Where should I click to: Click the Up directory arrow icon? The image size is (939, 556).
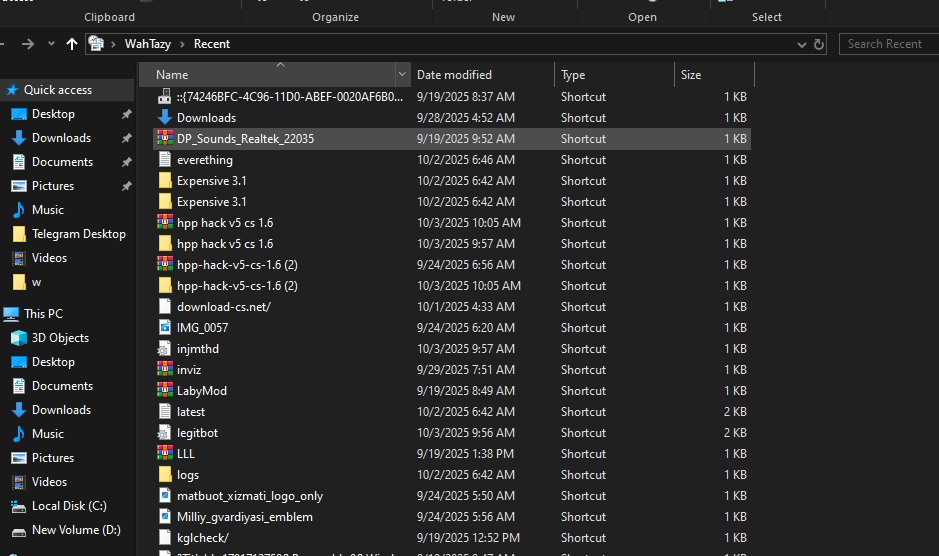(x=71, y=44)
